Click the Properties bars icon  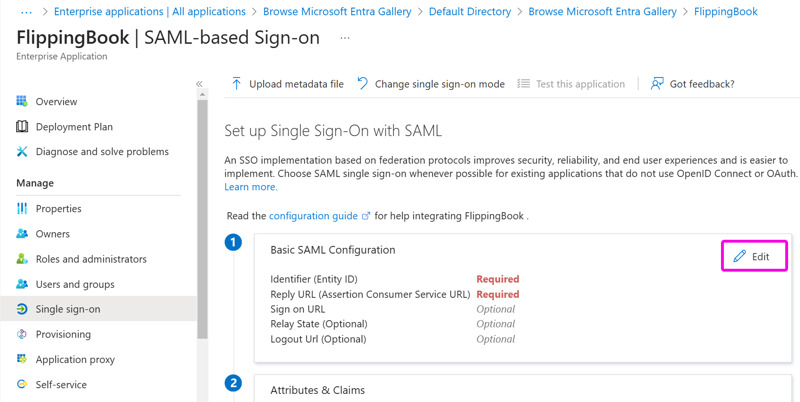(x=22, y=208)
